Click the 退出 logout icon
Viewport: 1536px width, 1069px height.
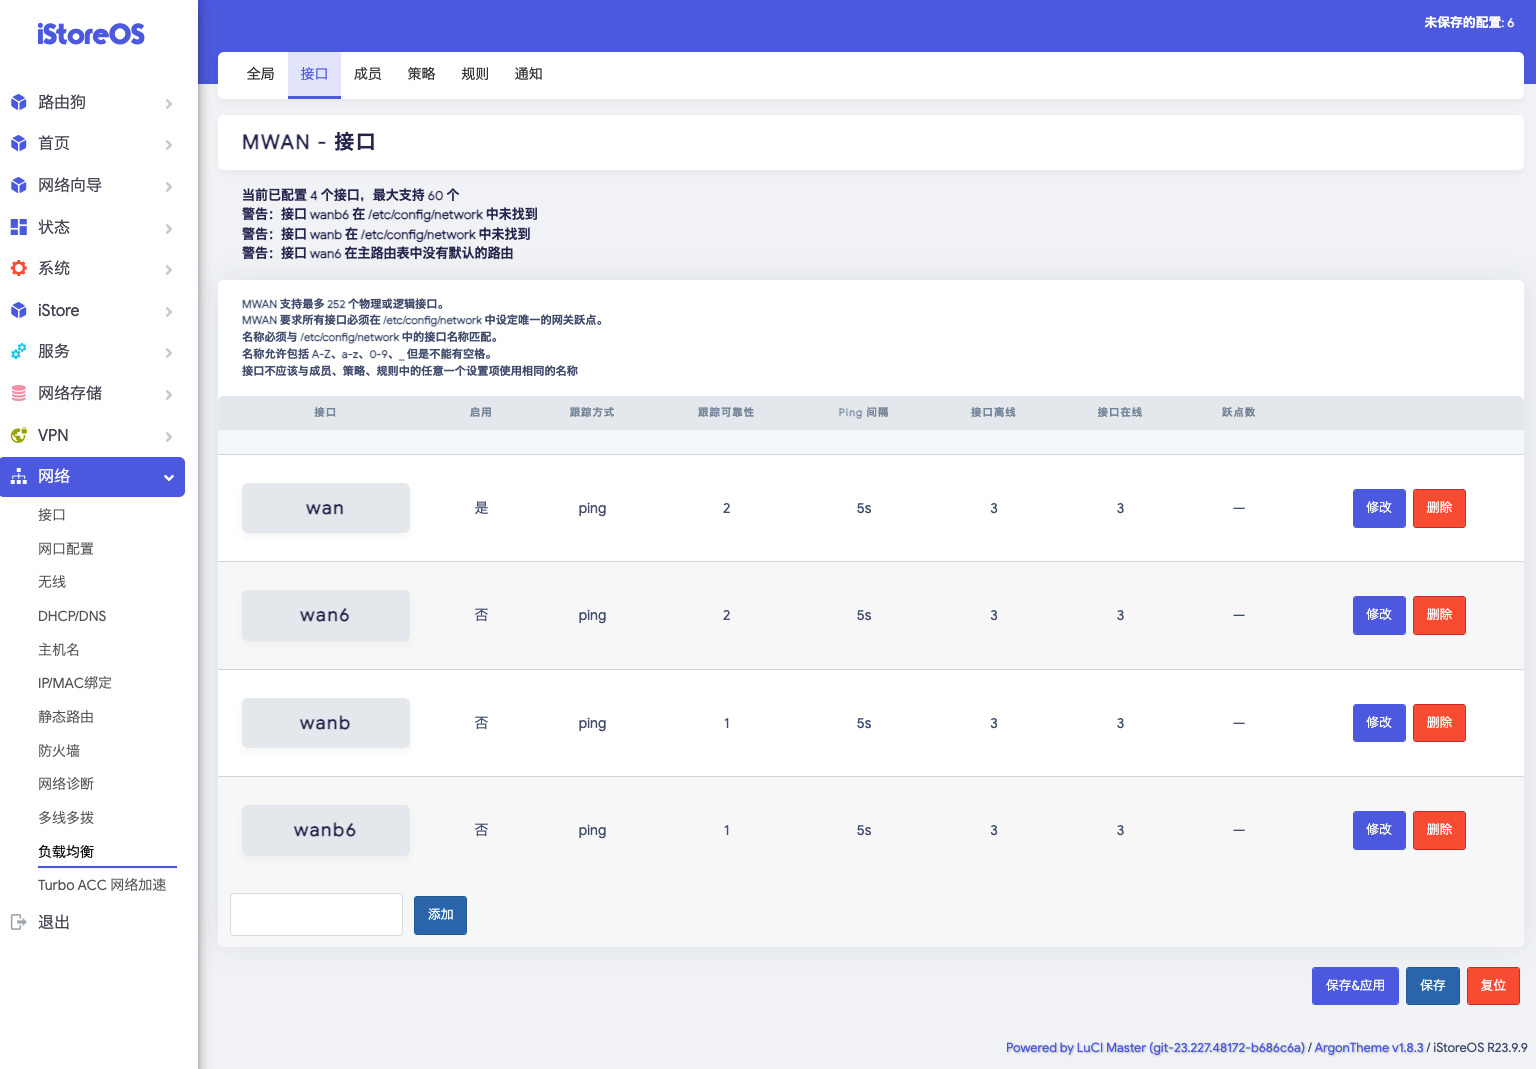click(x=18, y=921)
